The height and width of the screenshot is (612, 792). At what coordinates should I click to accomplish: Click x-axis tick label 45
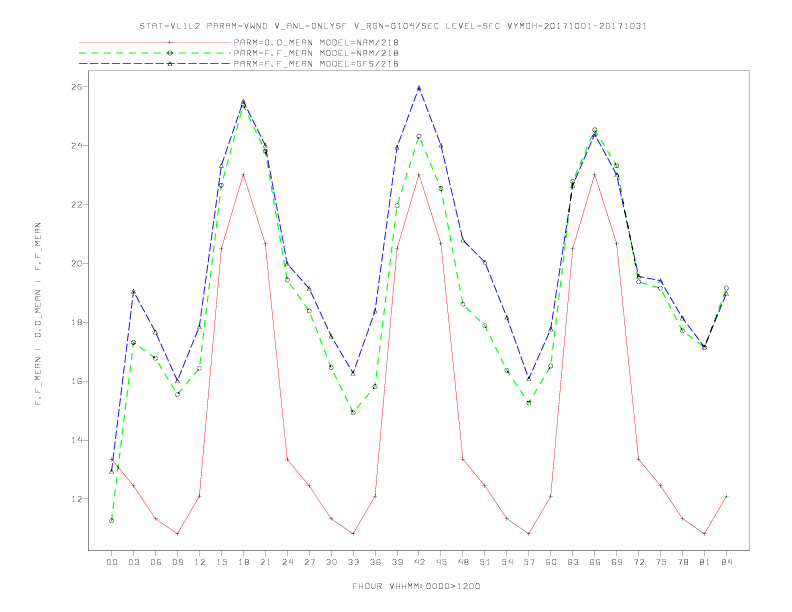[441, 562]
